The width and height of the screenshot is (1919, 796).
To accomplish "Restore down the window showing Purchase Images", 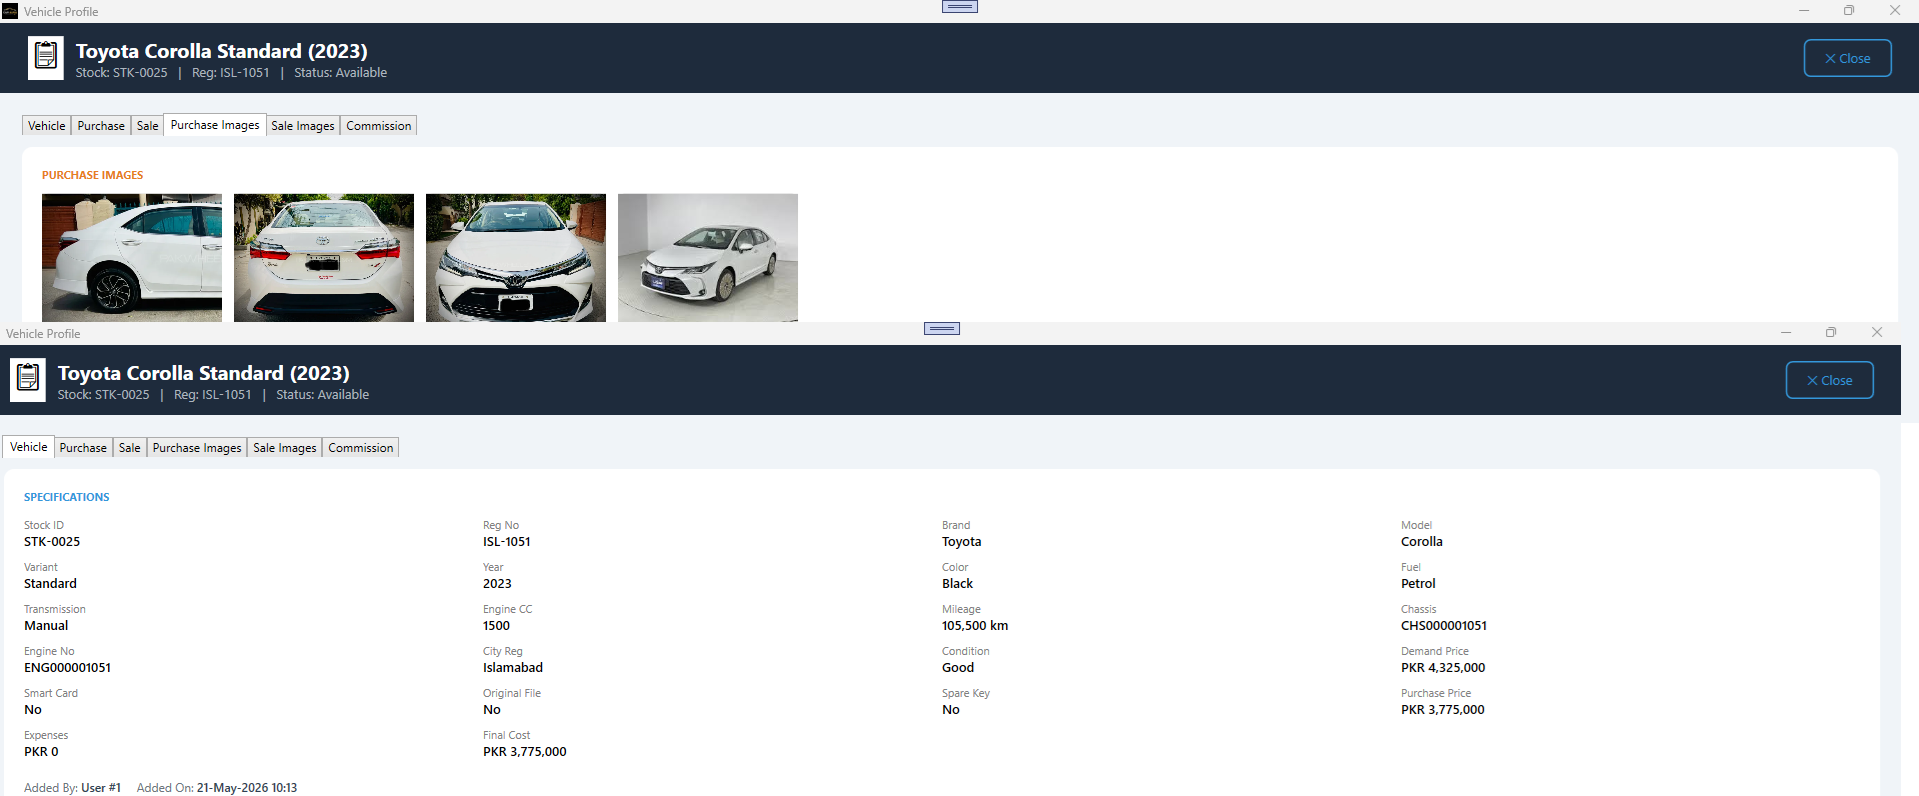I will click(1849, 11).
